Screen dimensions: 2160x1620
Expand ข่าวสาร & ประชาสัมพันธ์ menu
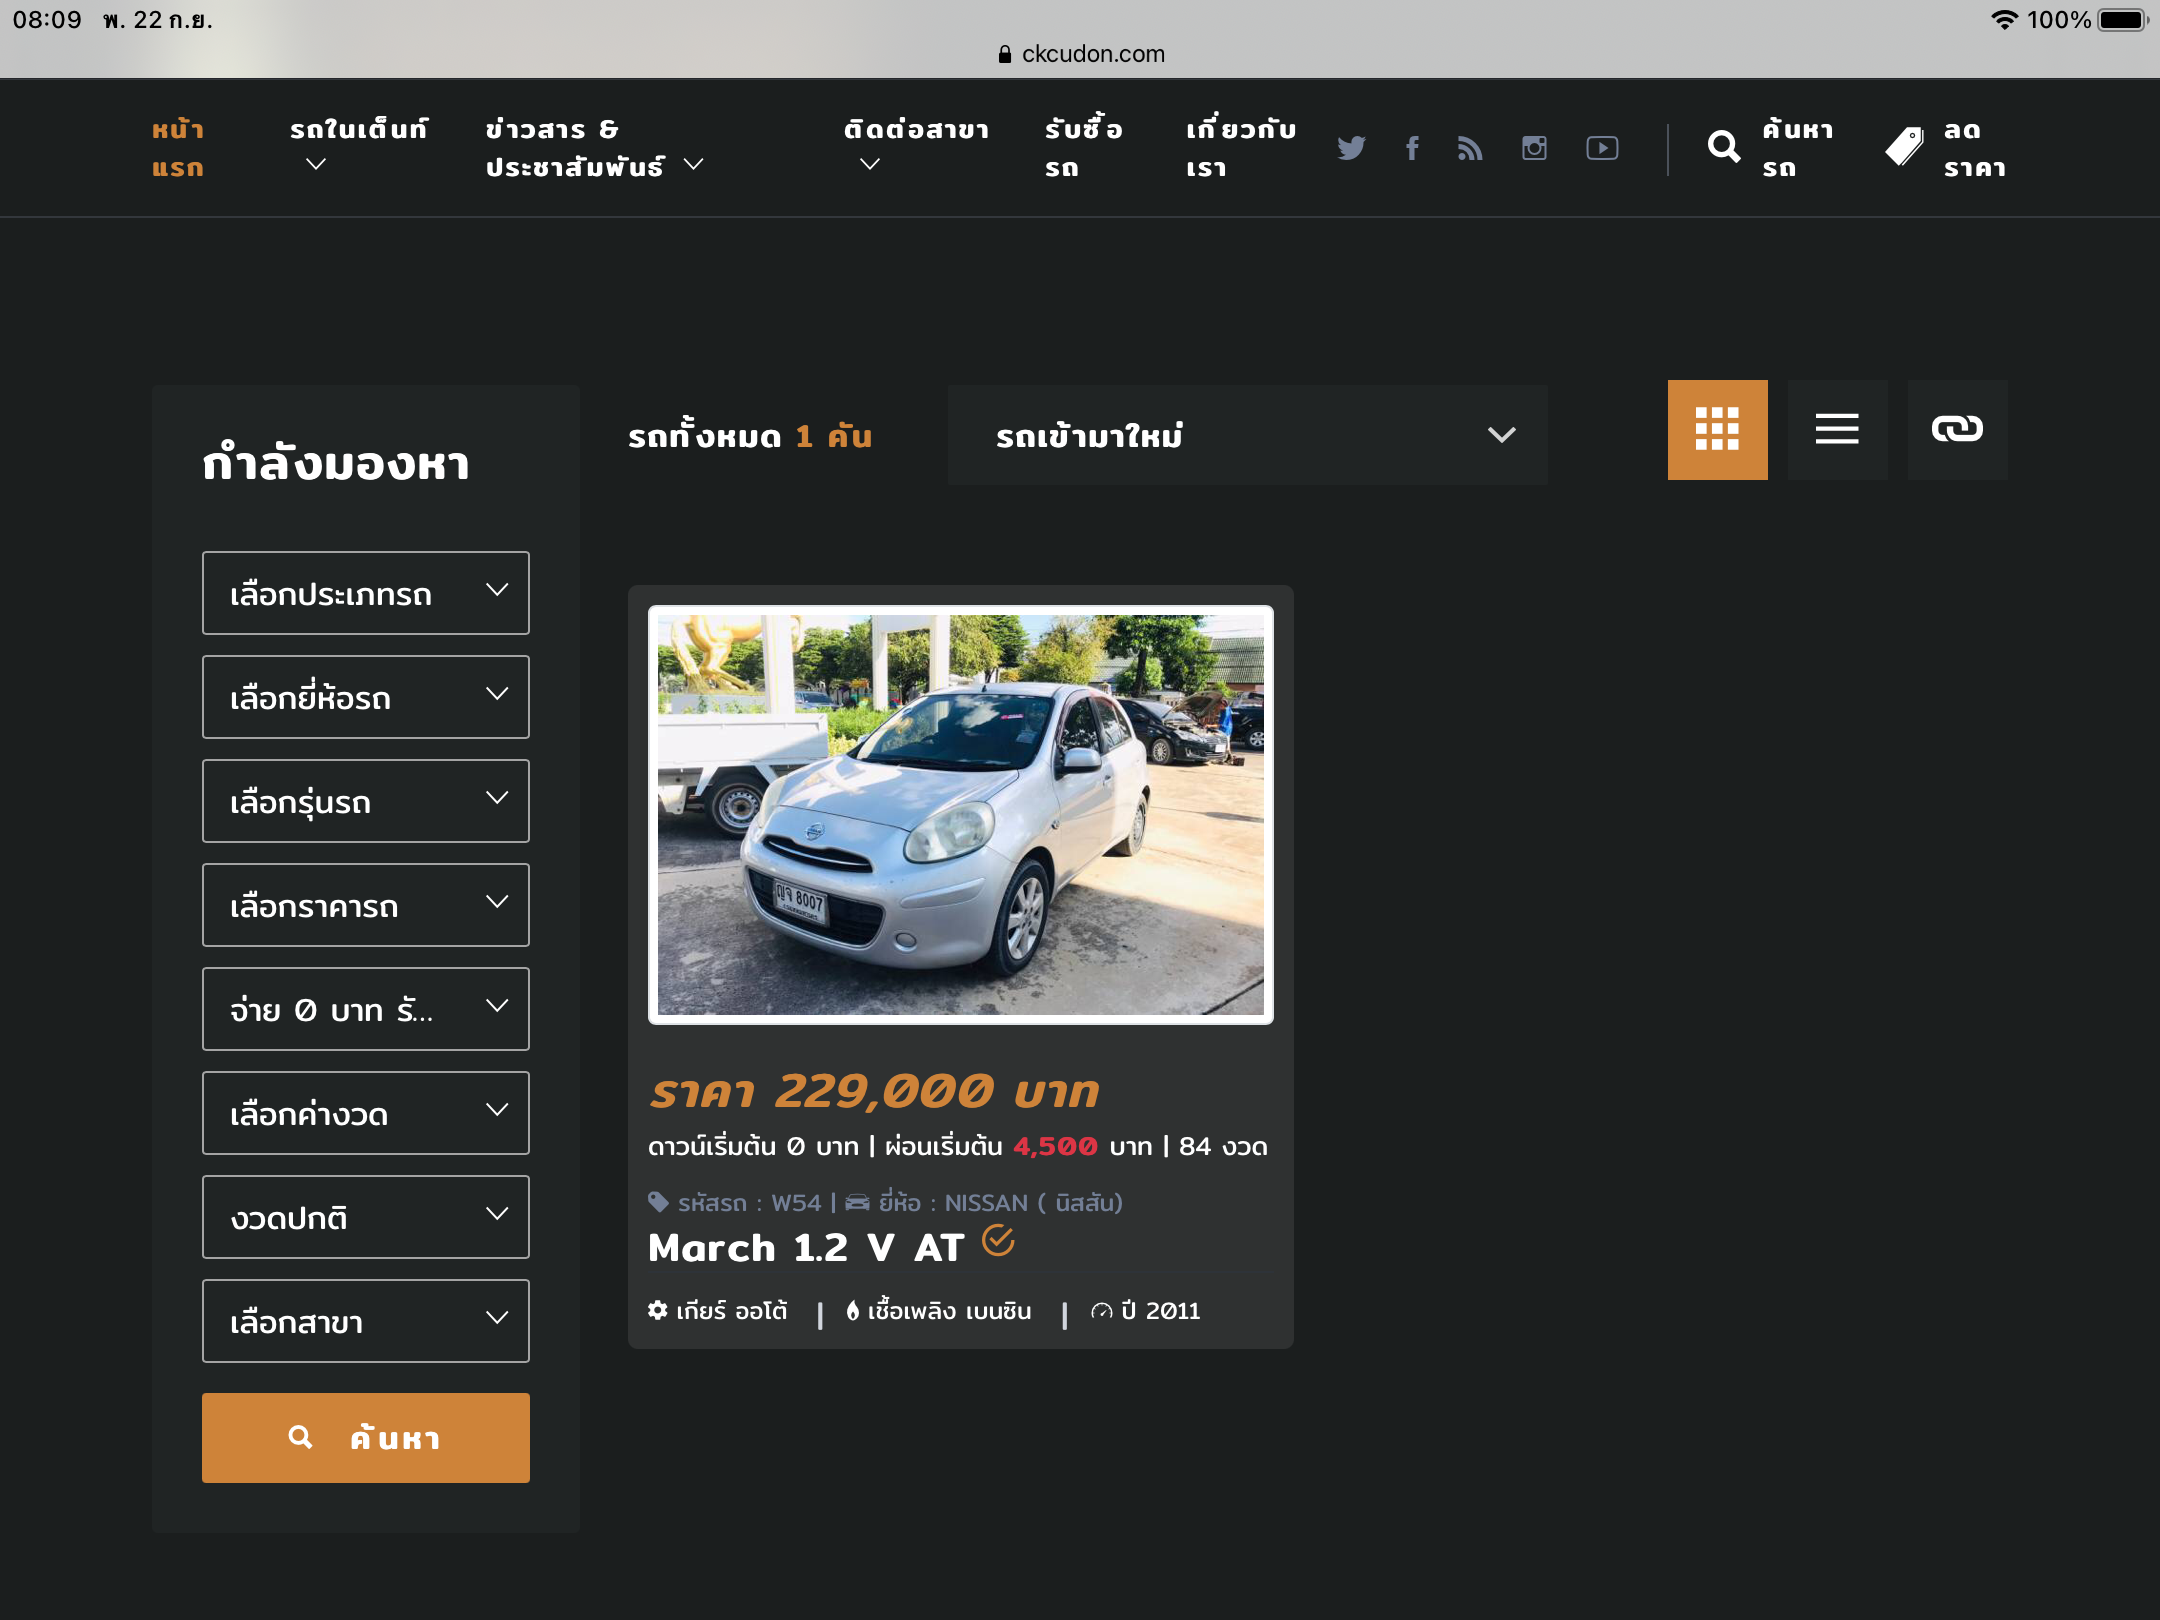coord(595,148)
